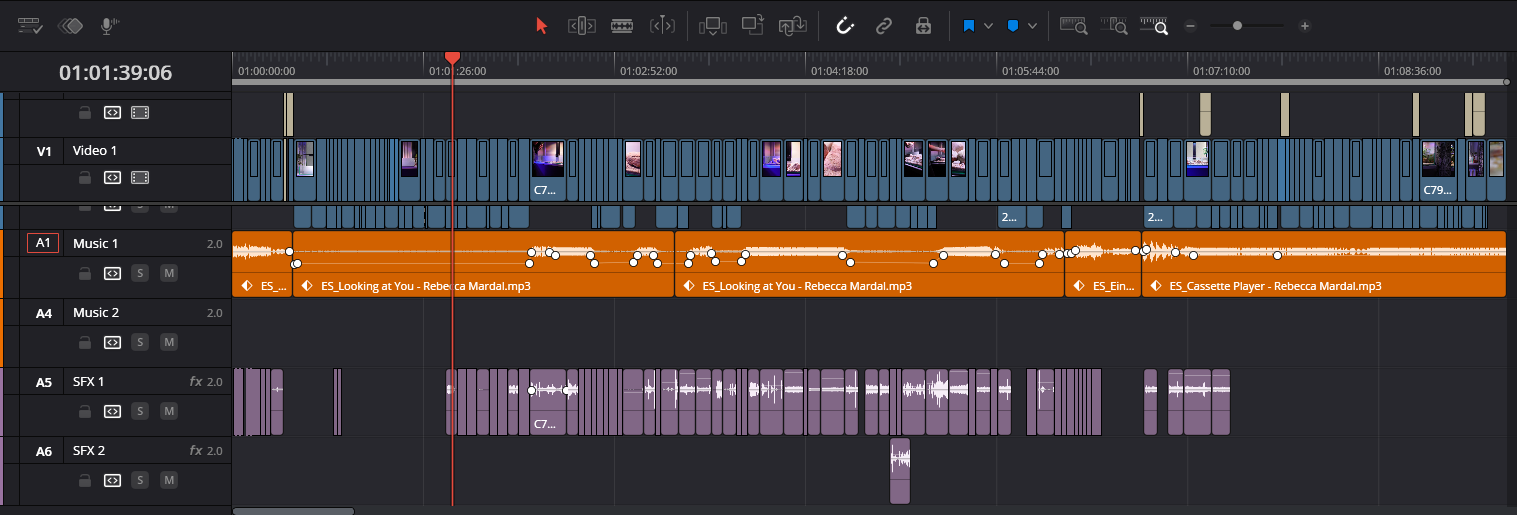Activate Dynamic Trim Mode tool
The height and width of the screenshot is (515, 1517).
622,26
